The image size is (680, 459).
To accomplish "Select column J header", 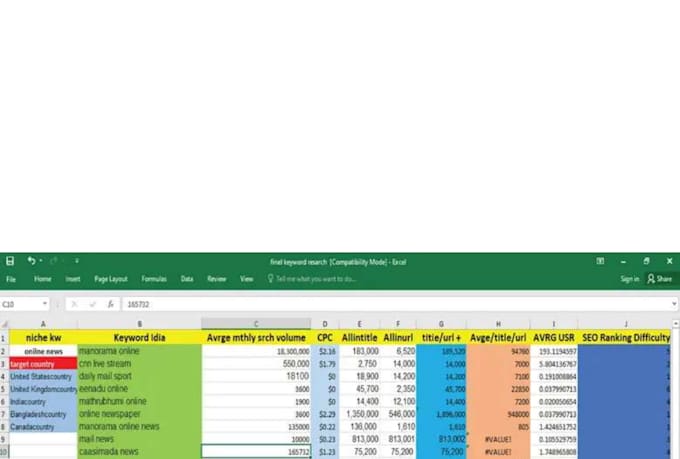I will point(625,324).
